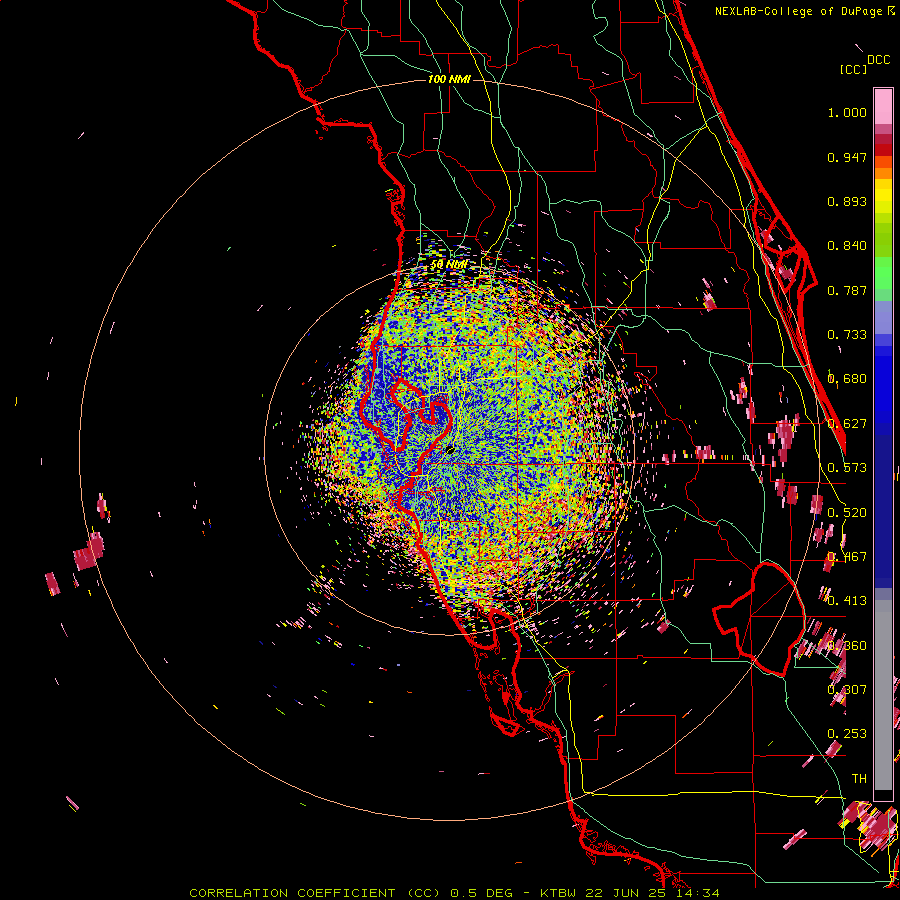The image size is (900, 900).
Task: Click the 0.893 value on the color scale
Action: tap(847, 201)
